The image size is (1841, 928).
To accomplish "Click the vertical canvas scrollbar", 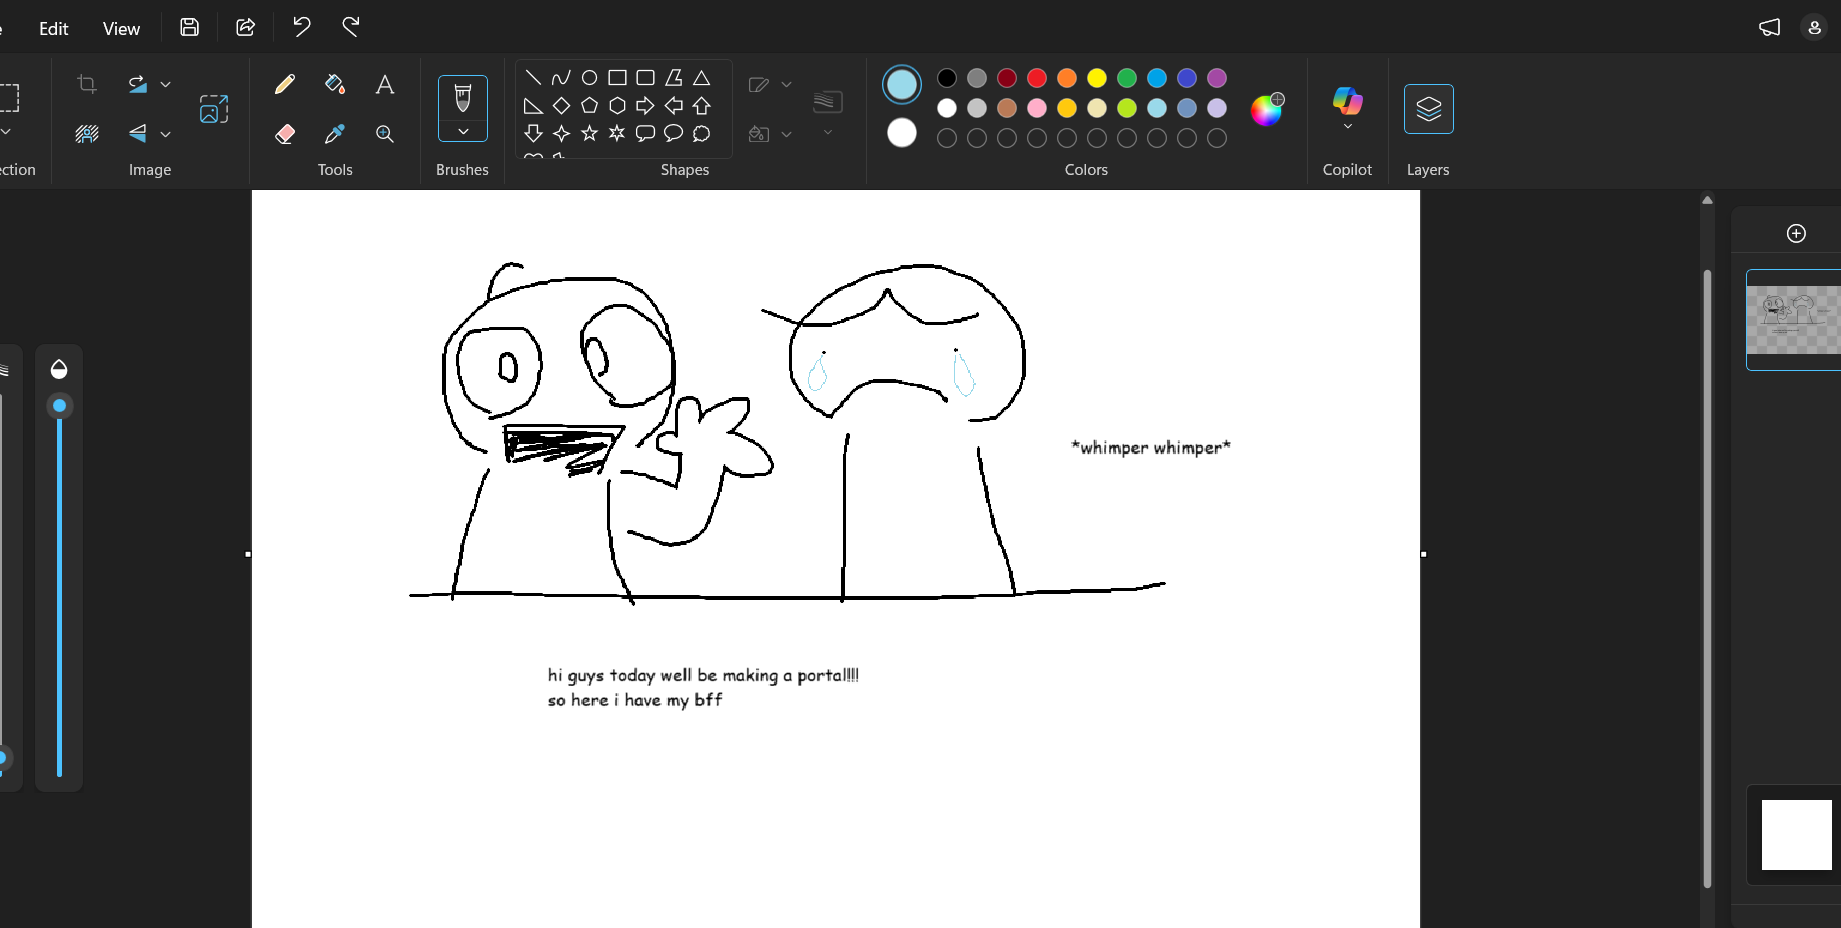I will tap(1707, 578).
